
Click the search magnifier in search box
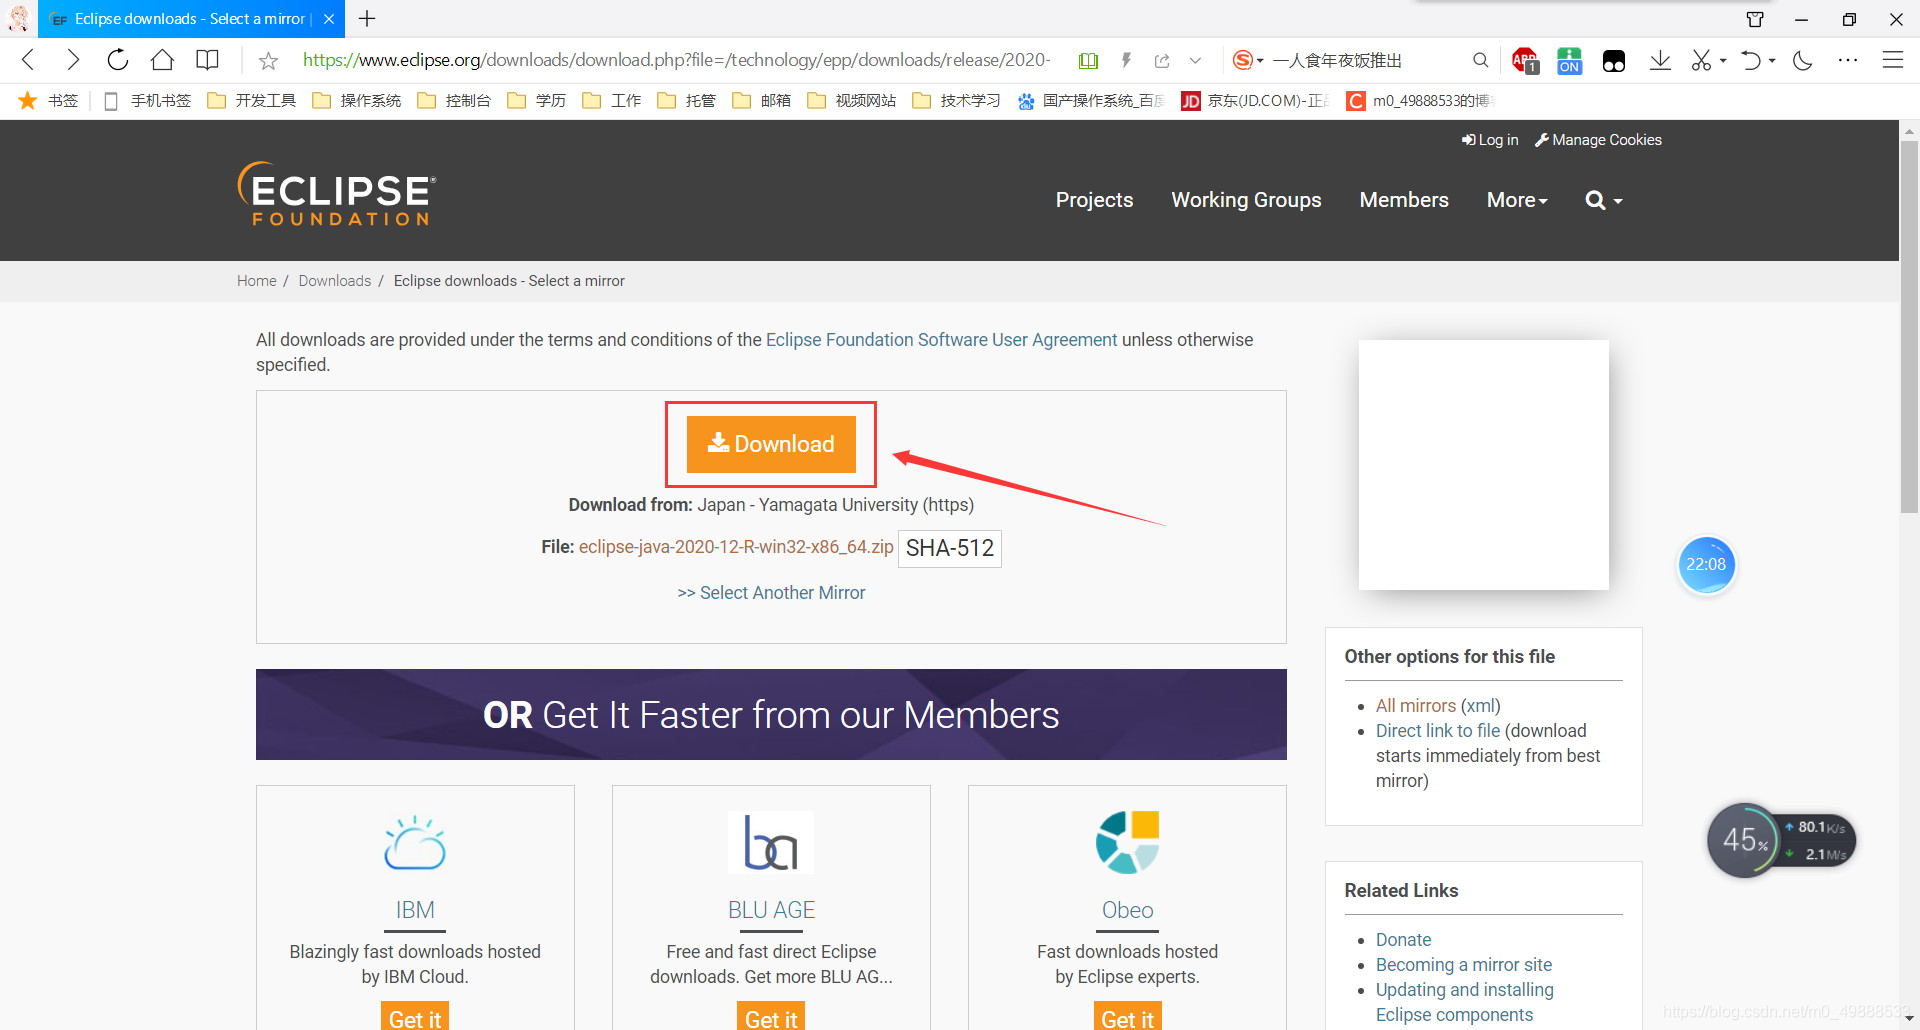[x=1480, y=60]
